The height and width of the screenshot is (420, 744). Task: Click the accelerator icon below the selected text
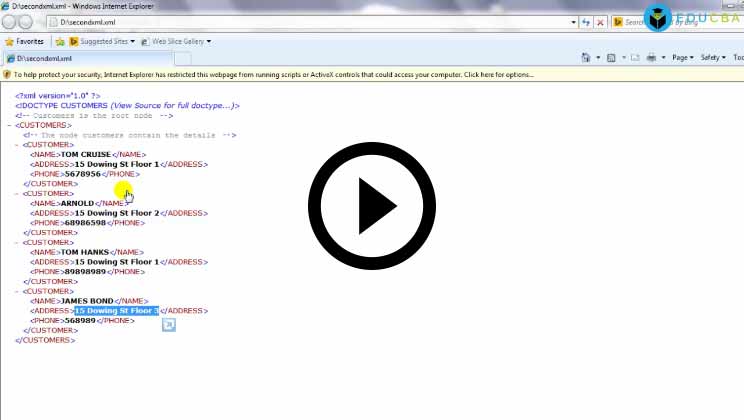169,324
